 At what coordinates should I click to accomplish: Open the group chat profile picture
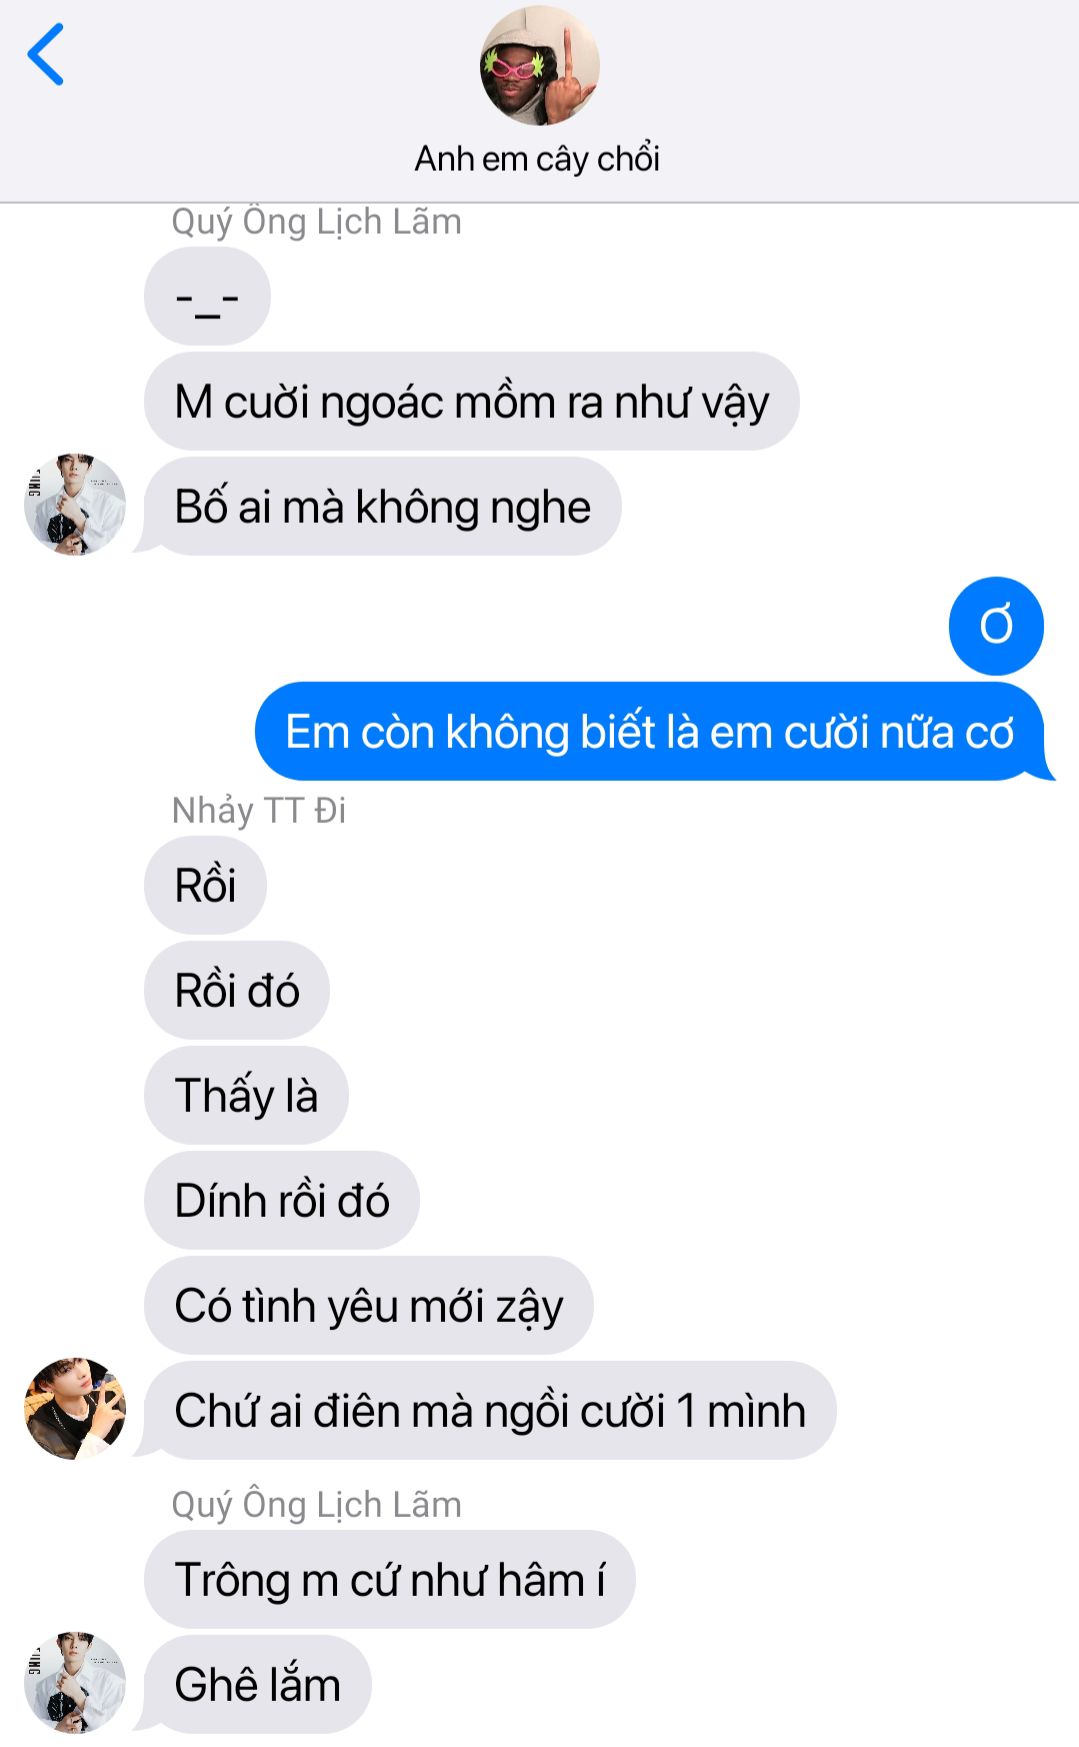coord(540,66)
